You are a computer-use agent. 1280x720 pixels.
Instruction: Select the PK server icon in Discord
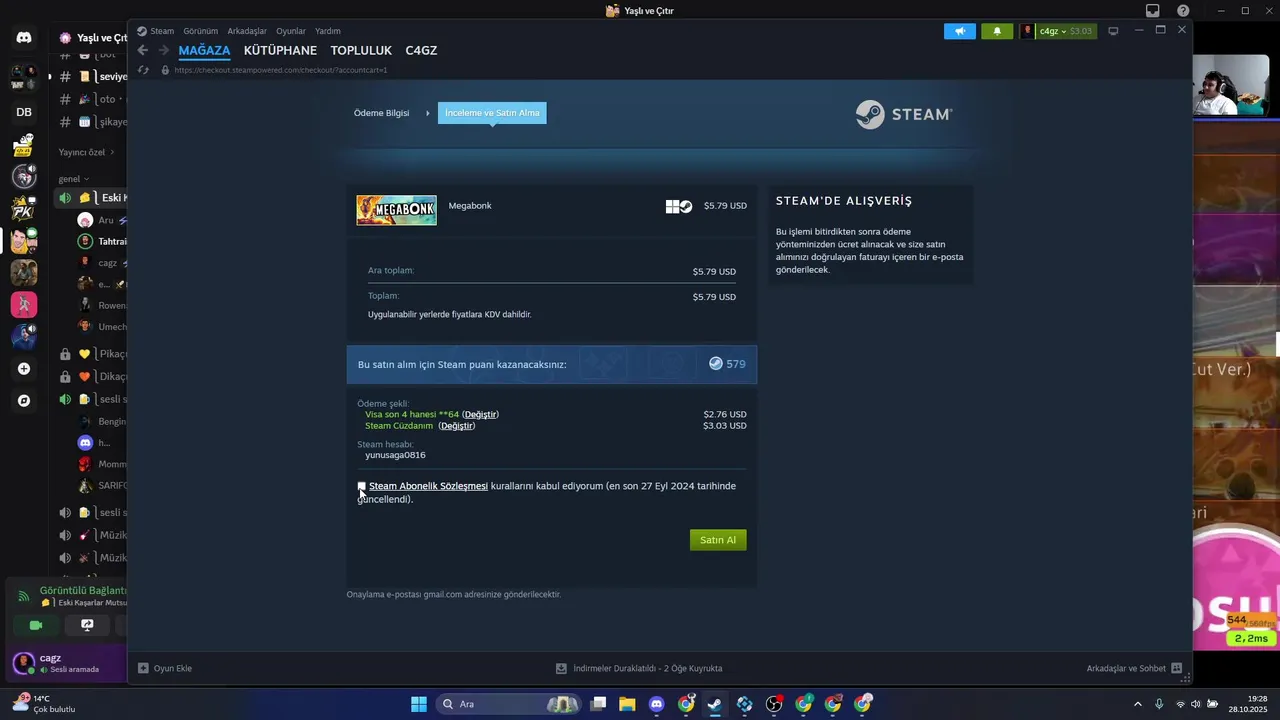coord(24,208)
